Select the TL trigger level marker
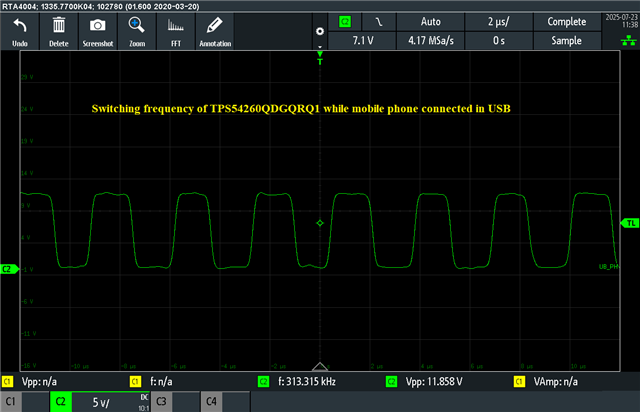Image resolution: width=640 pixels, height=412 pixels. pyautogui.click(x=629, y=223)
